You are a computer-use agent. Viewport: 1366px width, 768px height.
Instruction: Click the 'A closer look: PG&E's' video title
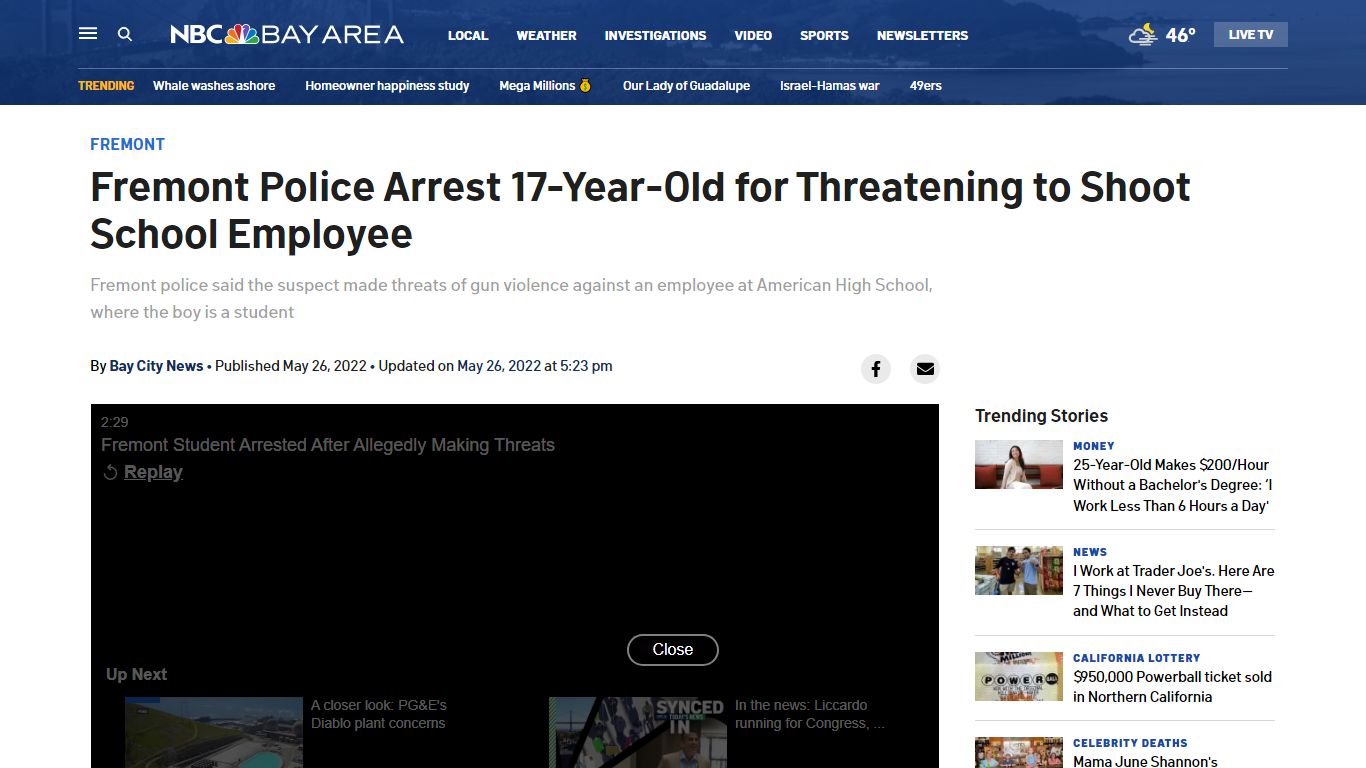[379, 714]
